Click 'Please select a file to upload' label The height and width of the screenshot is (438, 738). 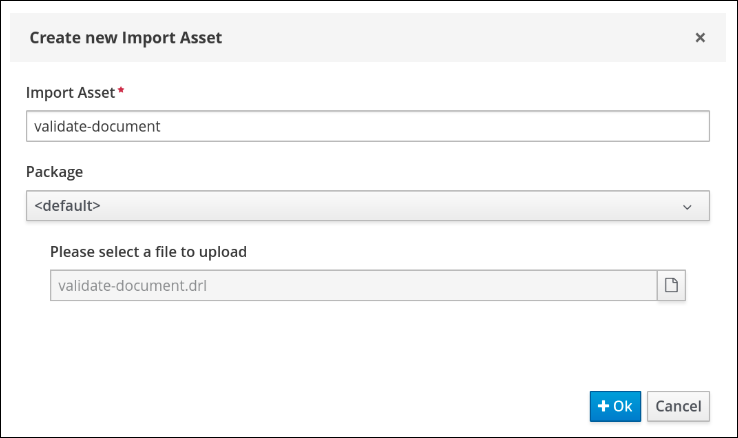point(148,251)
